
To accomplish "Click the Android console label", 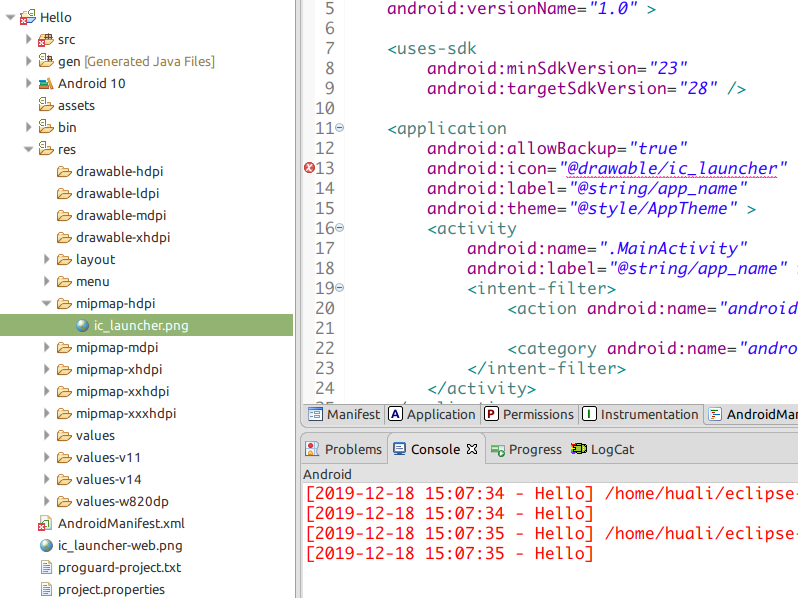I will tap(327, 474).
